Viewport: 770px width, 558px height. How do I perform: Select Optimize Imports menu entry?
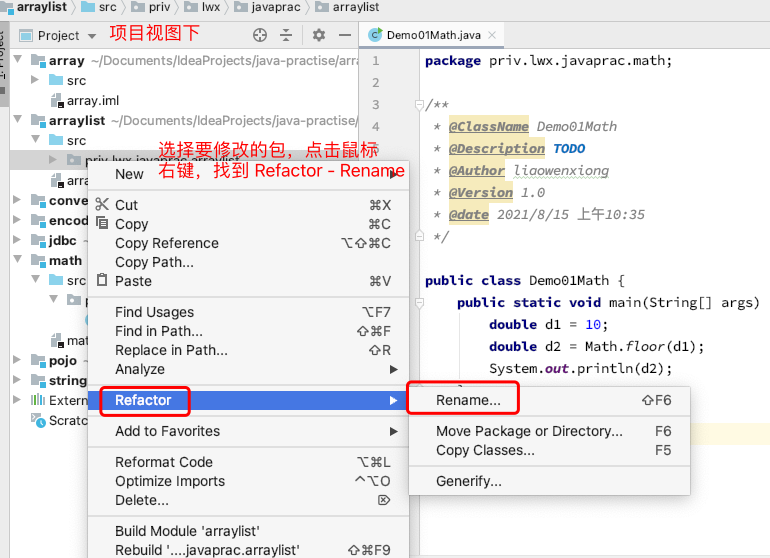(x=248, y=481)
